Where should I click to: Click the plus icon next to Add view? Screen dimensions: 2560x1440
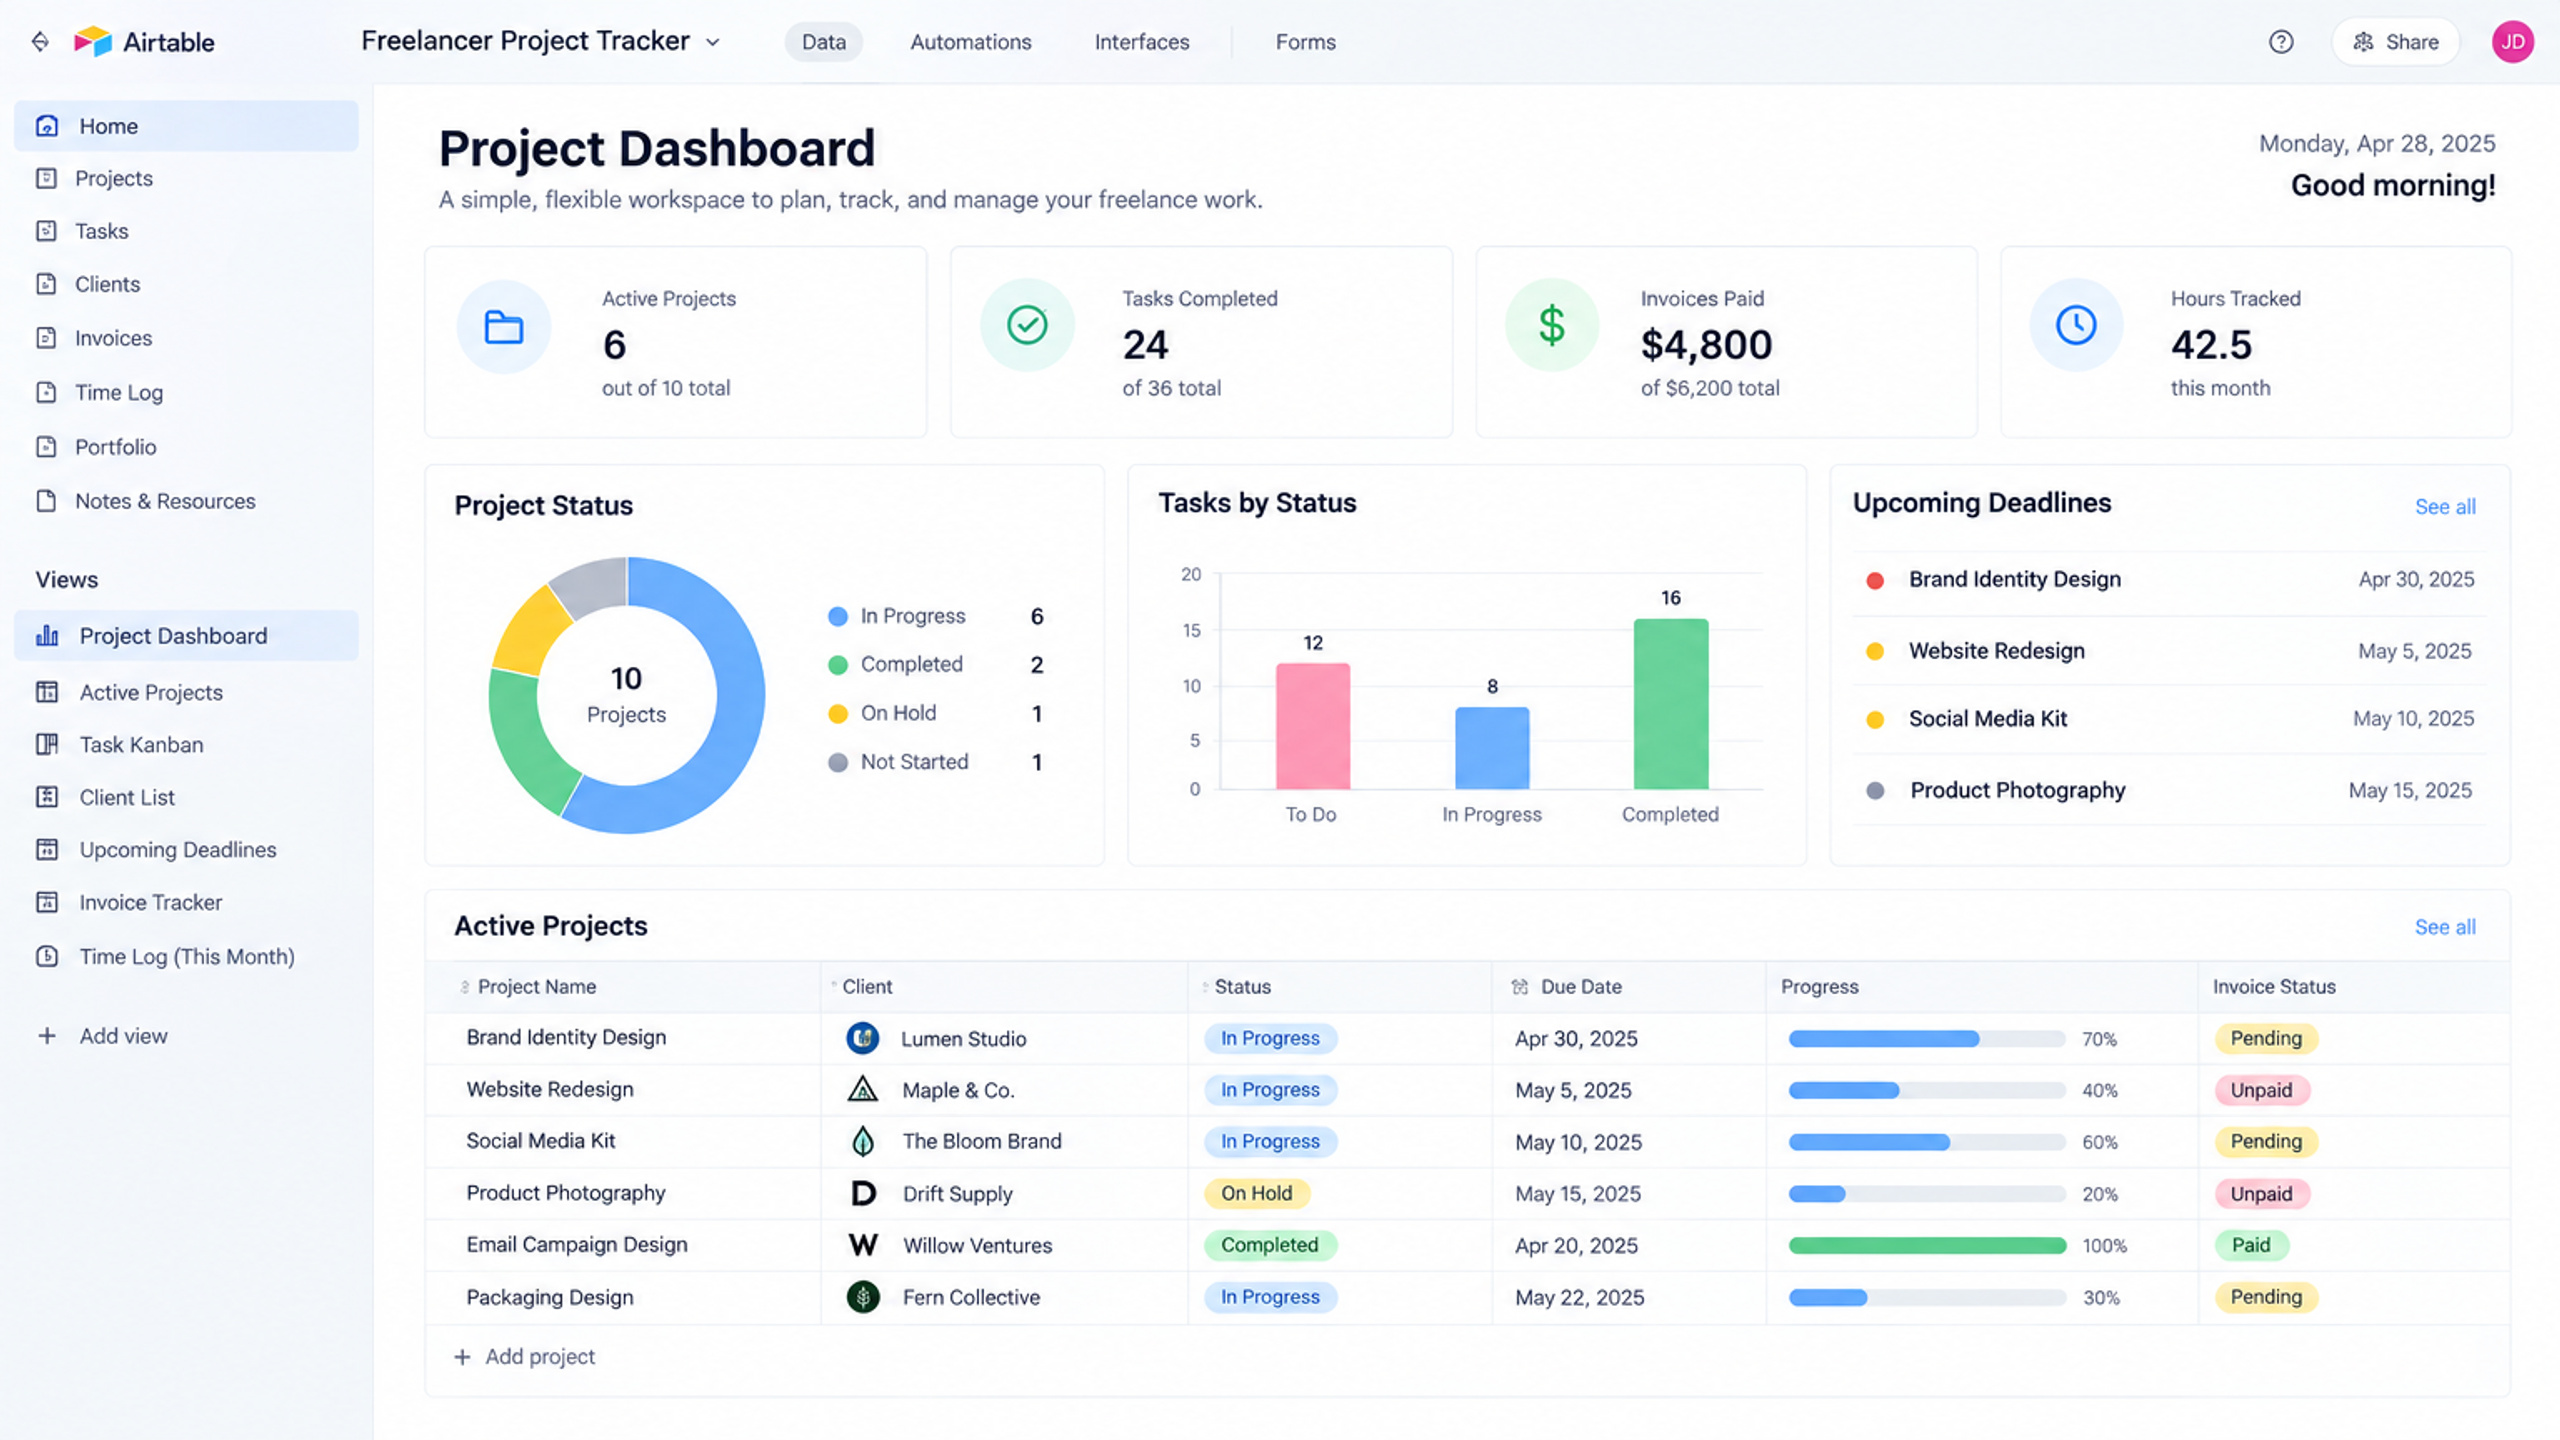point(47,1036)
